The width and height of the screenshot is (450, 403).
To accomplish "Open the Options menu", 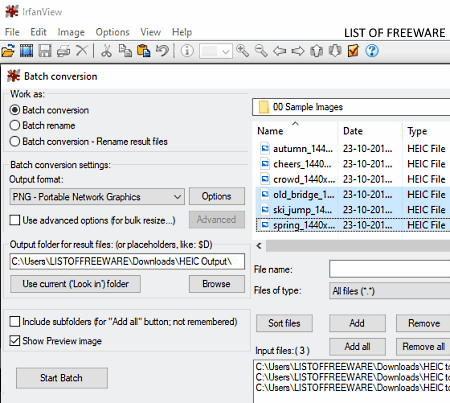I will tap(112, 32).
